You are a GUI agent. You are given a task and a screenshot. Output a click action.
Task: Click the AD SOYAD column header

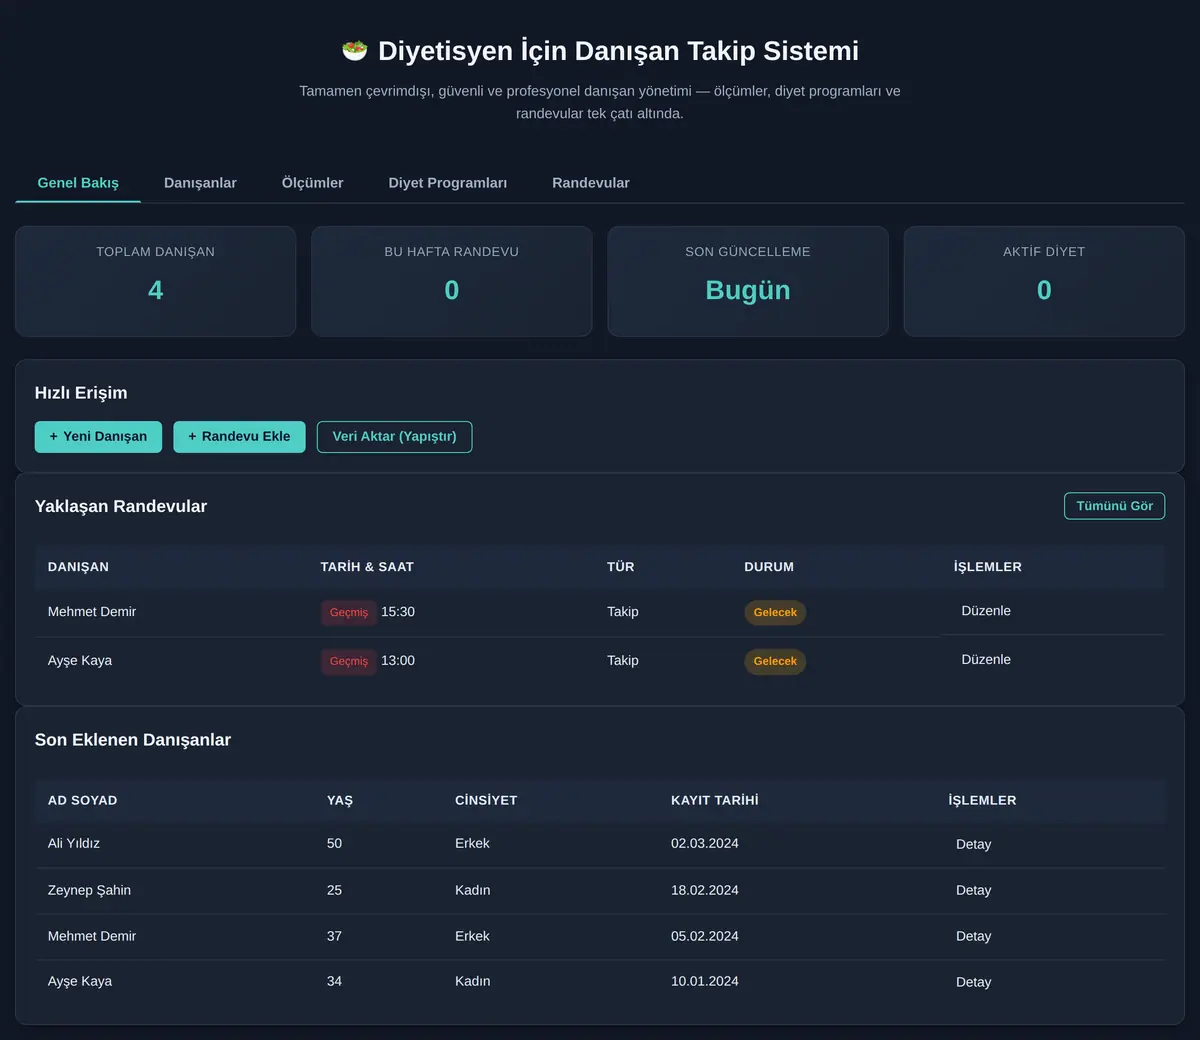[82, 800]
